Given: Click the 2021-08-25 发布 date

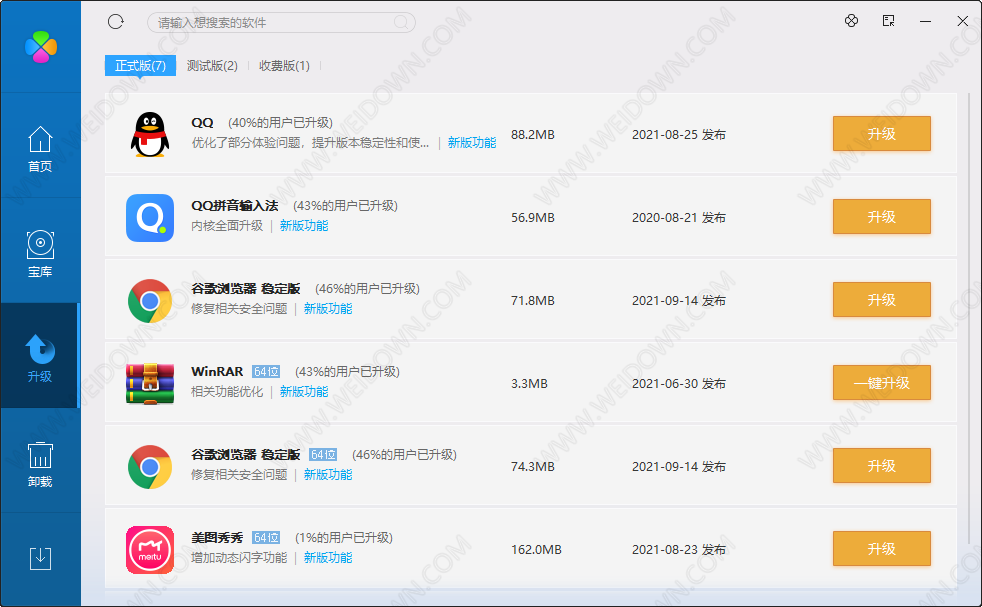Looking at the screenshot, I should (679, 135).
